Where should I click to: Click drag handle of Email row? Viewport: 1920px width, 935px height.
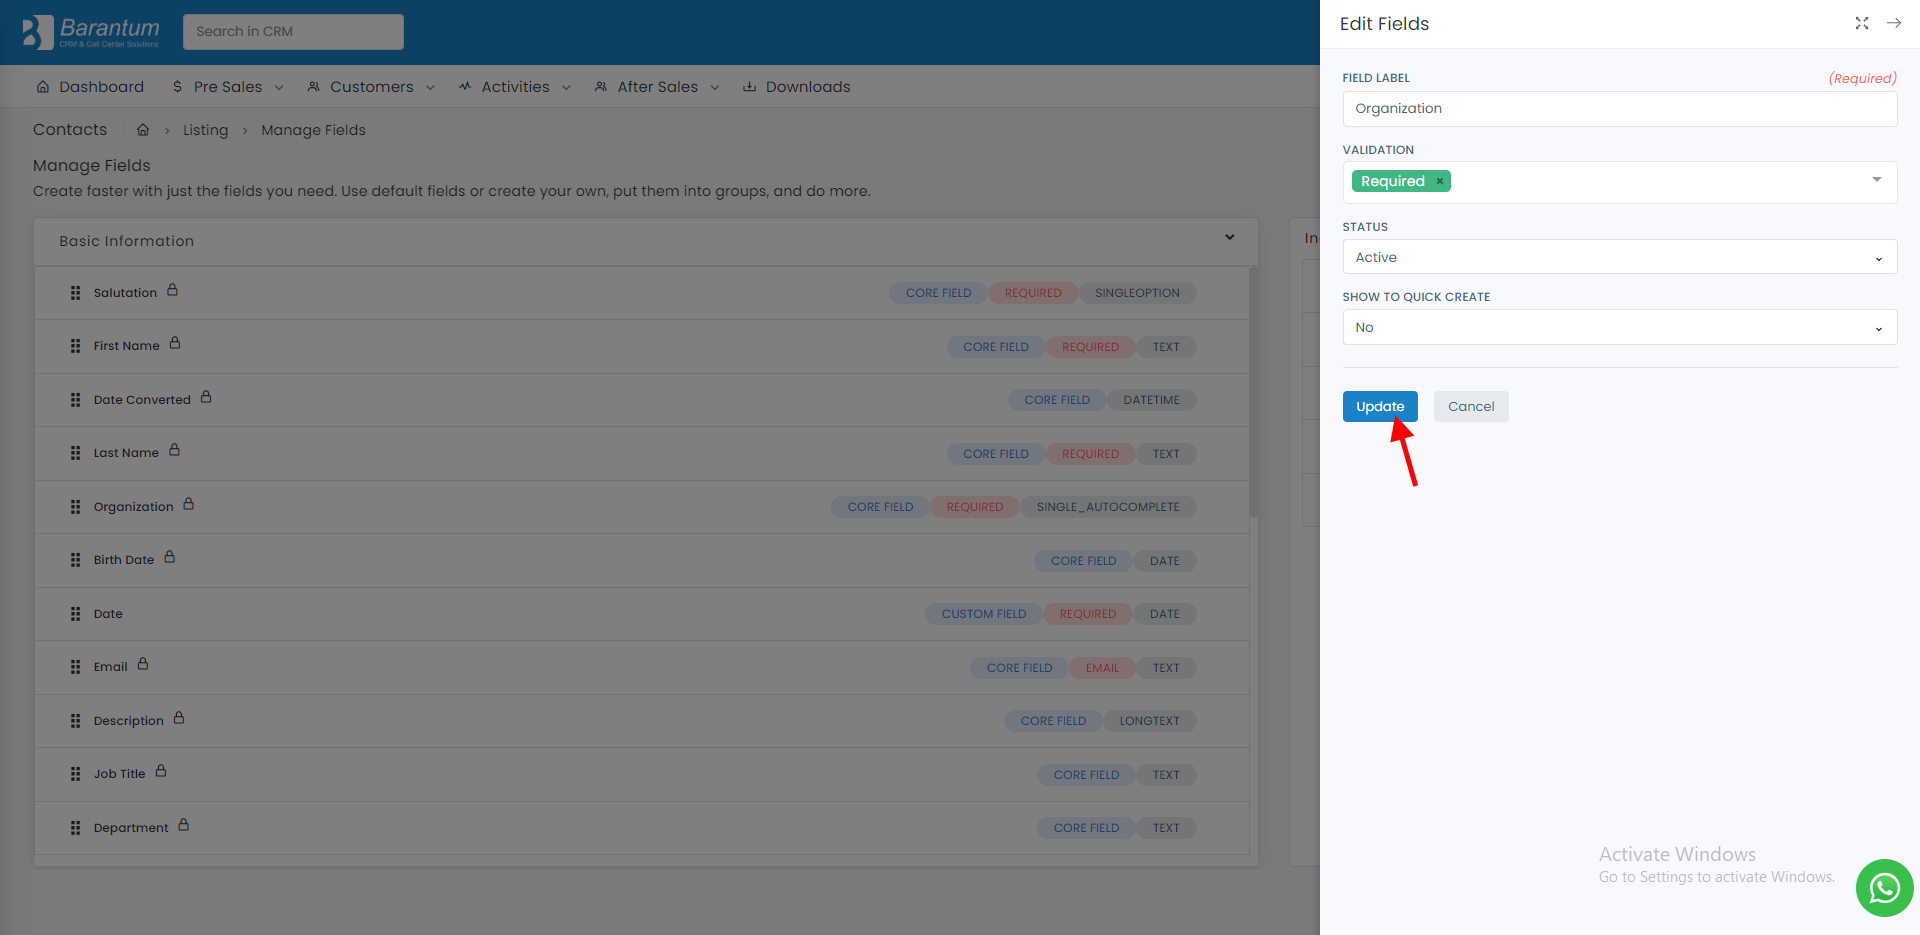[75, 667]
